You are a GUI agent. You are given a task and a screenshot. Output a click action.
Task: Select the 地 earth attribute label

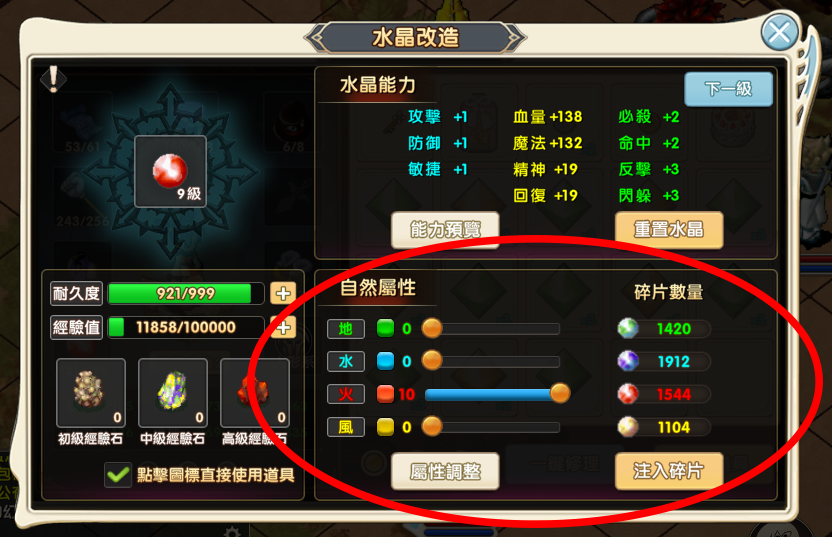[346, 329]
